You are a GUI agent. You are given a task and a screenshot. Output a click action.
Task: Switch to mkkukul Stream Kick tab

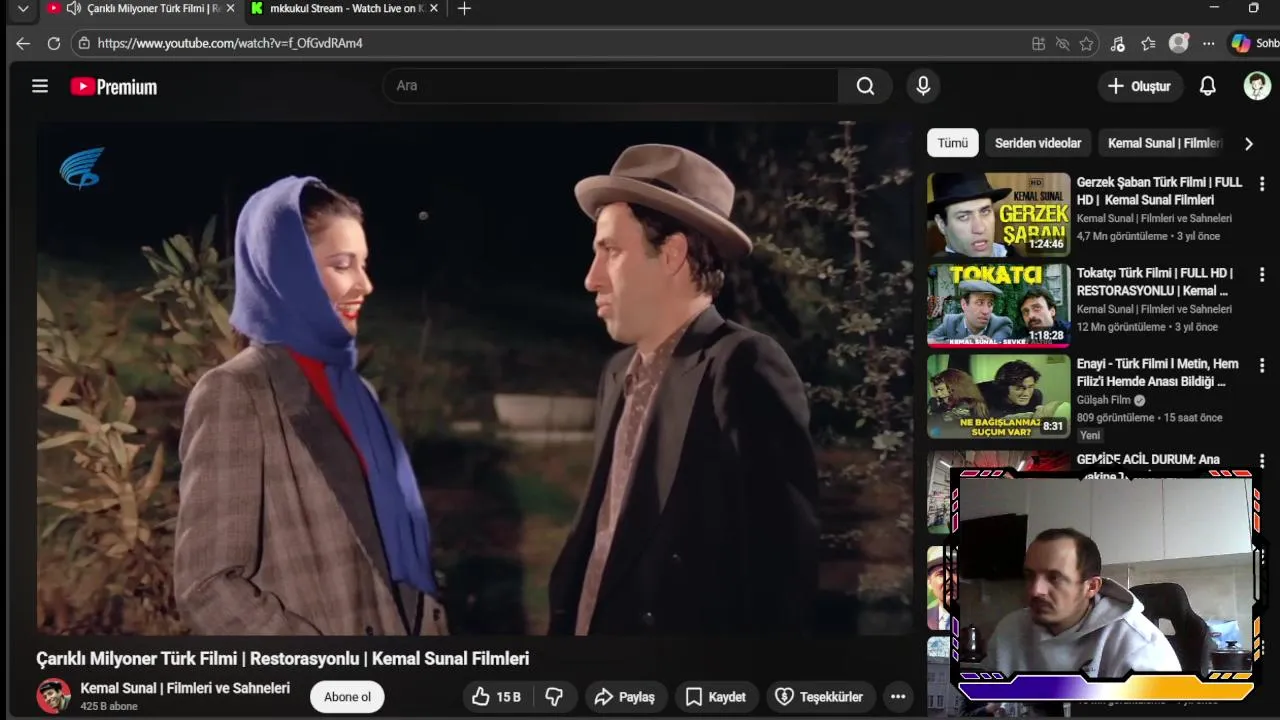tap(346, 9)
